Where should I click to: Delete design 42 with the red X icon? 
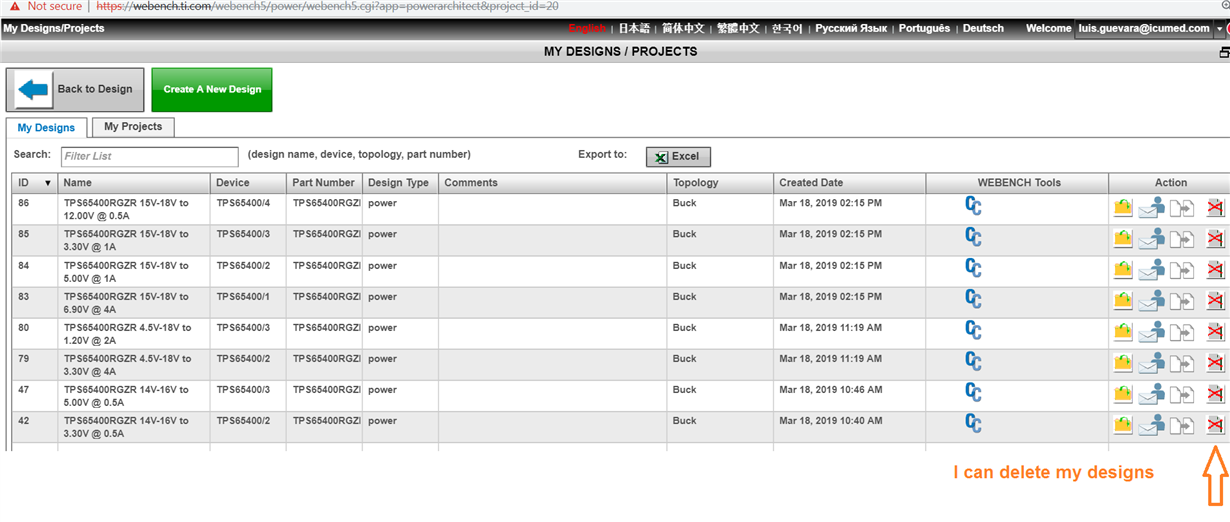(1215, 425)
